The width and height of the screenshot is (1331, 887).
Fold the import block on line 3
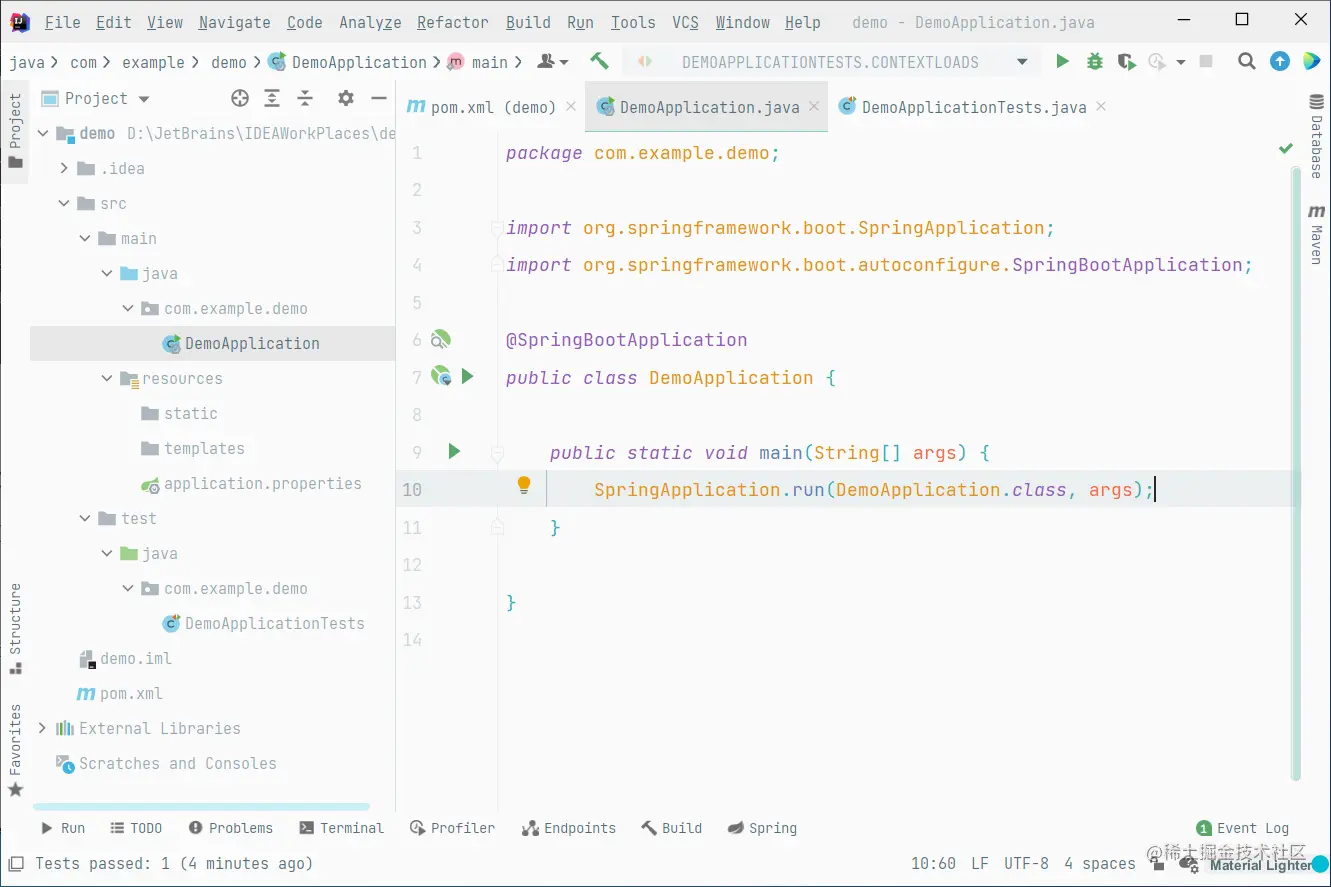tap(497, 228)
